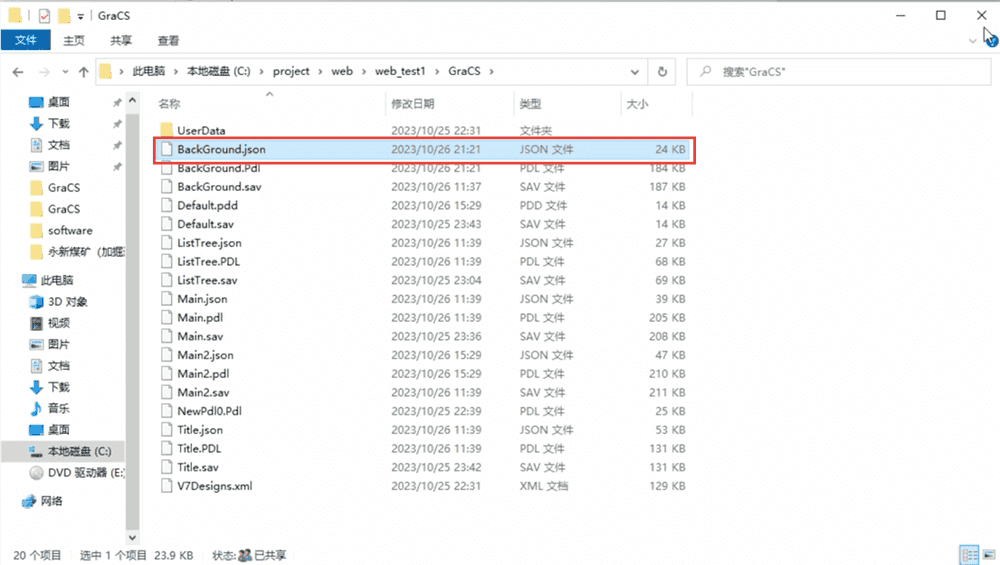The image size is (1000, 565).
Task: Click the Back navigation arrow
Action: 18,72
